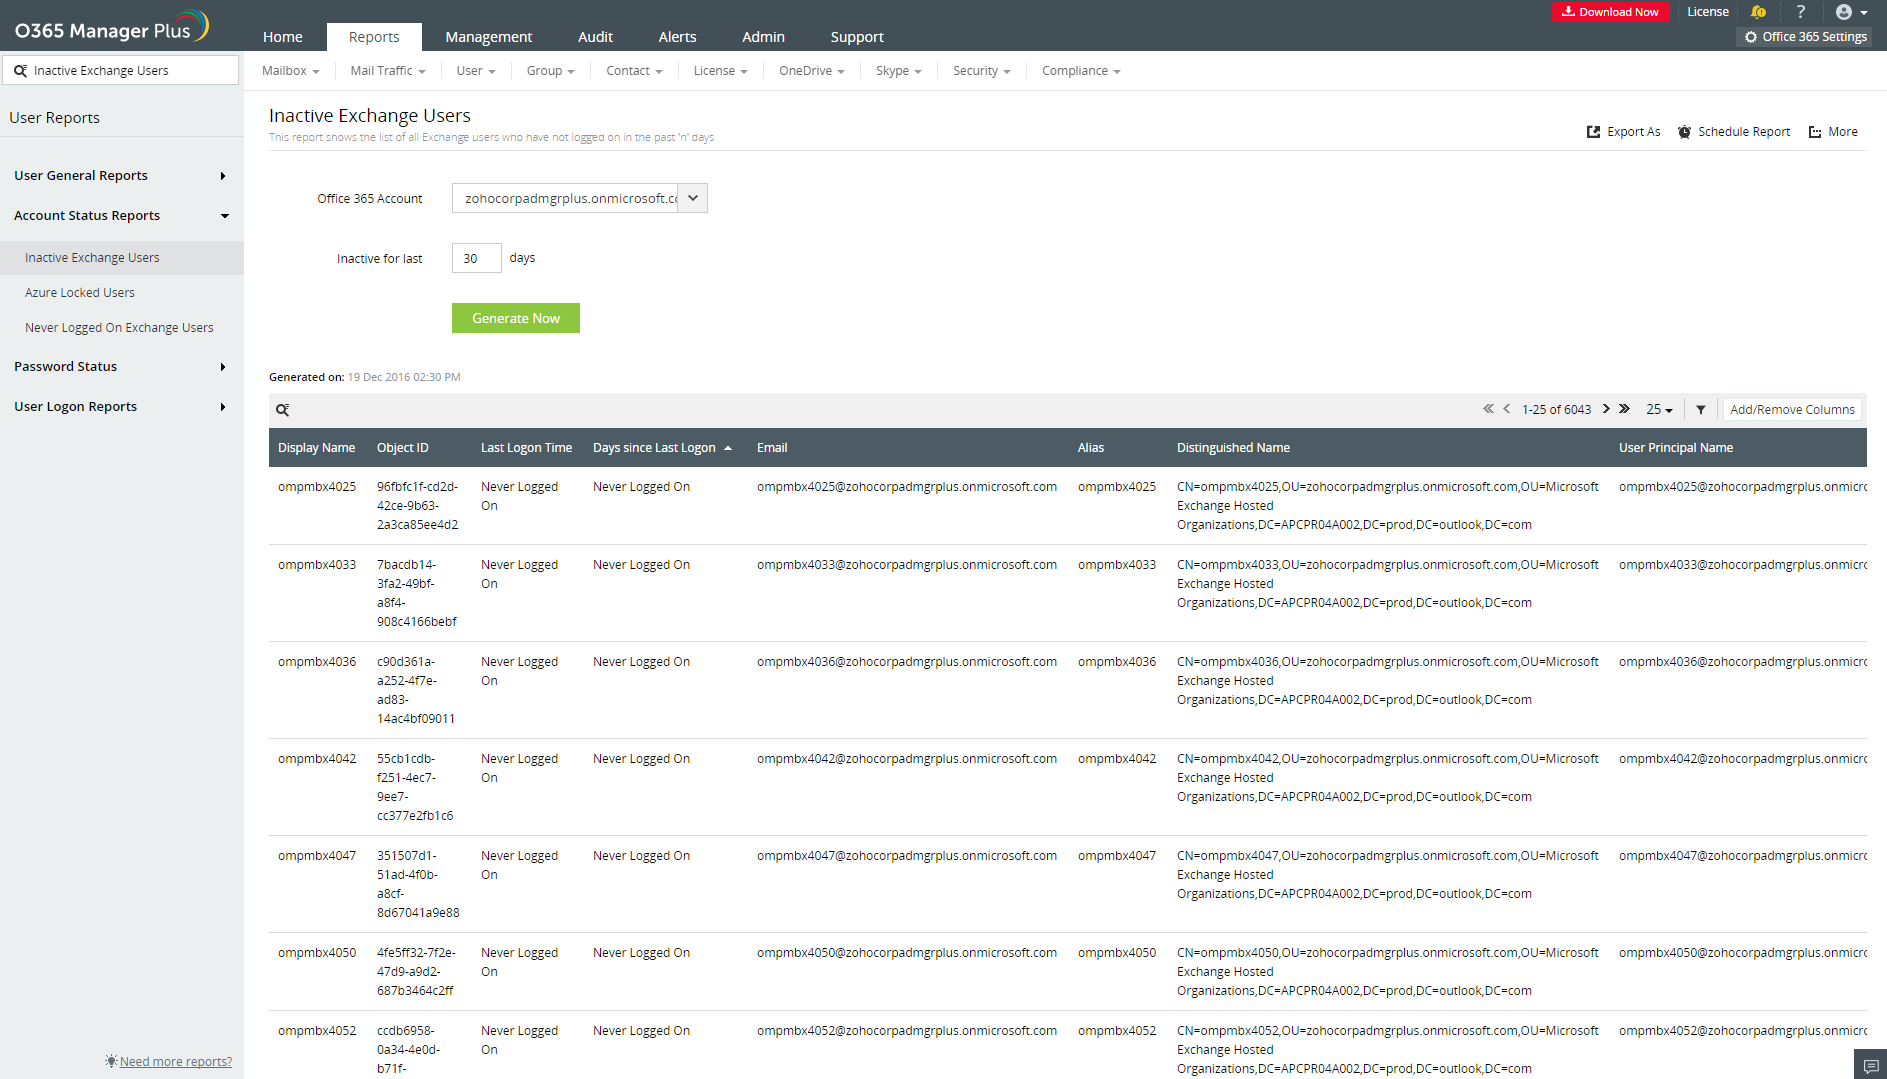This screenshot has width=1887, height=1079.
Task: Click the Generate Now button
Action: (516, 318)
